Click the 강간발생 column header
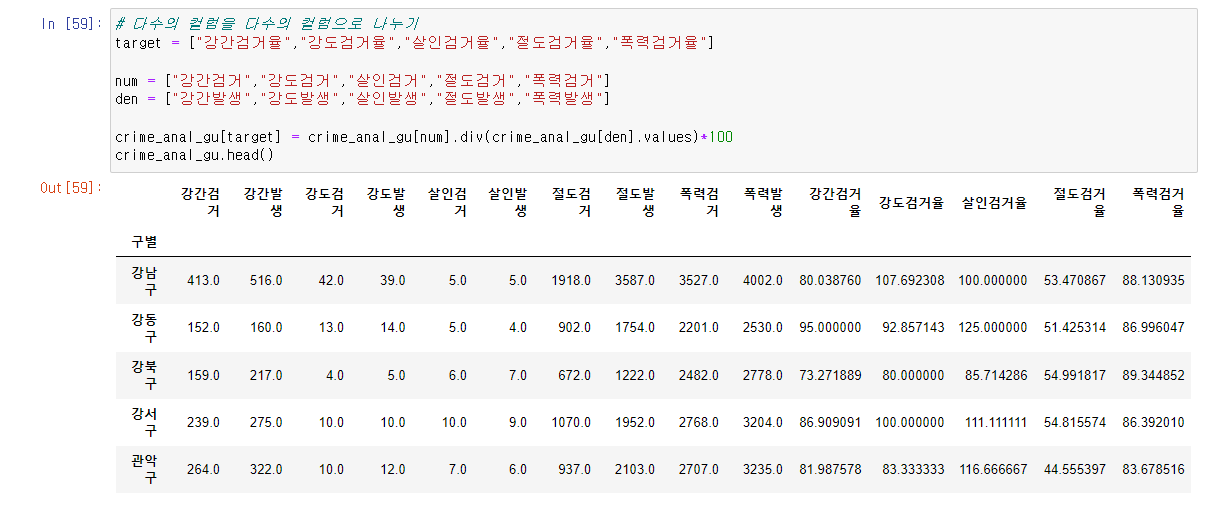Viewport: 1213px width, 507px height. tap(264, 203)
